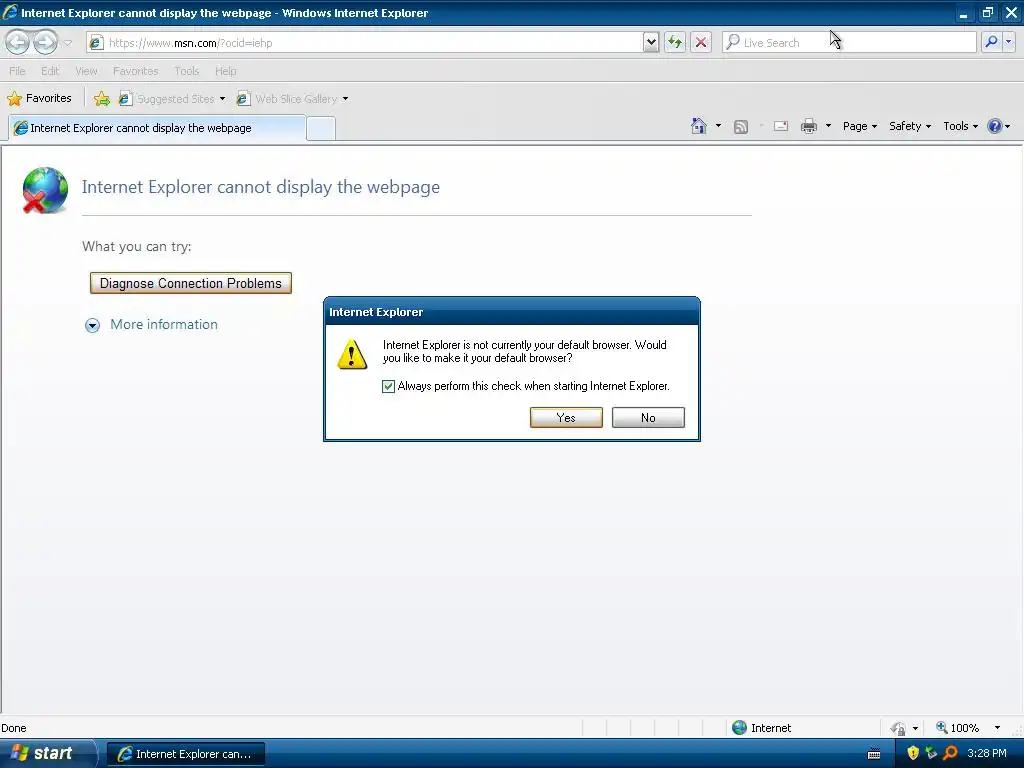The image size is (1024, 768).
Task: Click the Live Search input box
Action: (849, 42)
